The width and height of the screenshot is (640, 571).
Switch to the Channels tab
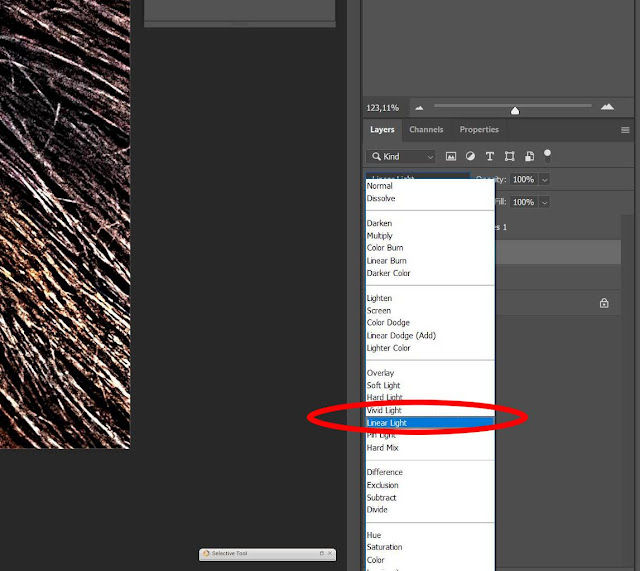pyautogui.click(x=426, y=129)
